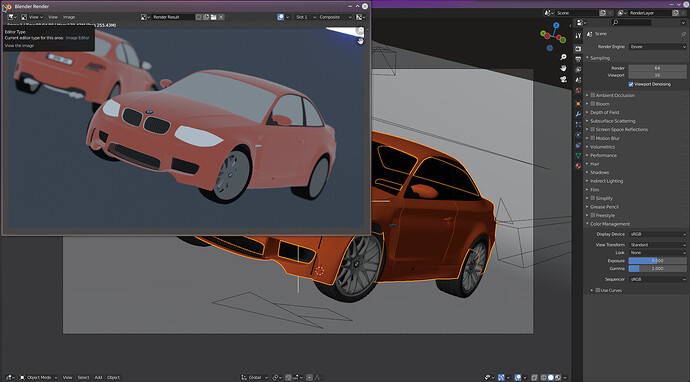
Task: Open the Object Mode dropdown
Action: pos(38,377)
